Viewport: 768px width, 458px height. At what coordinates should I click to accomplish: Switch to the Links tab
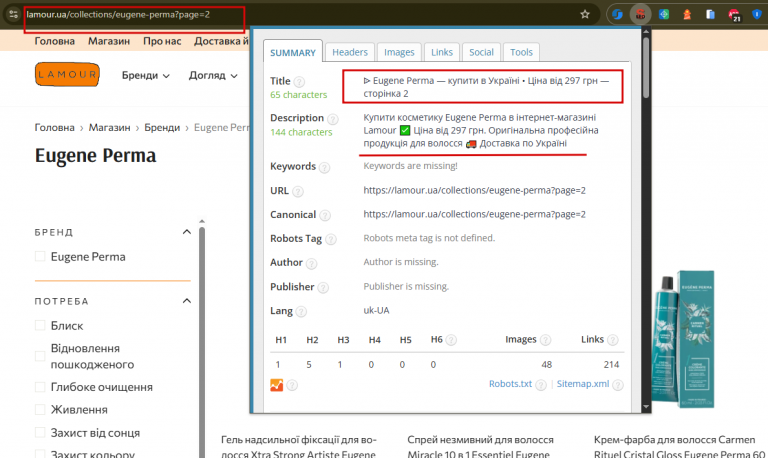pyautogui.click(x=442, y=52)
